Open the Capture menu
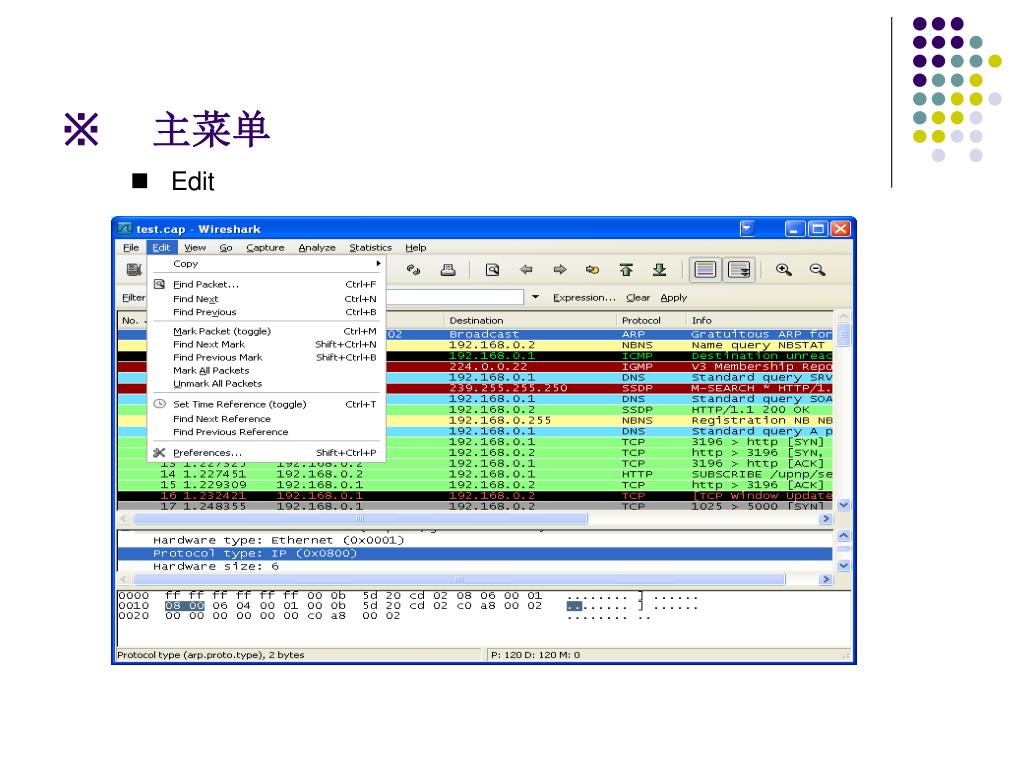This screenshot has height=768, width=1024. pyautogui.click(x=265, y=248)
